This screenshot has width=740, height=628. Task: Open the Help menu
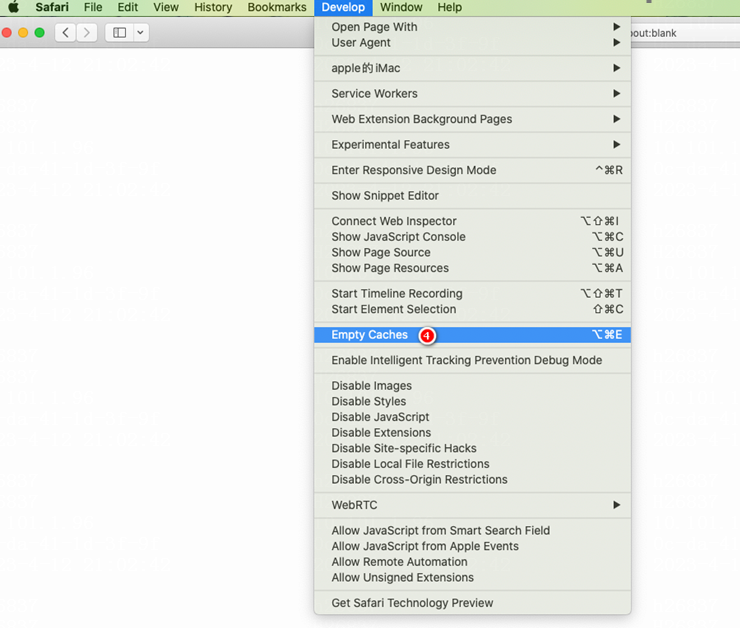coord(449,7)
